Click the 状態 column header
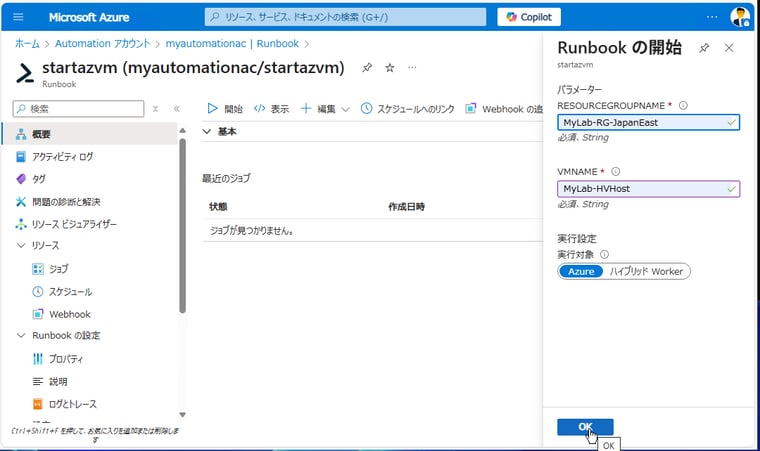 pos(218,207)
